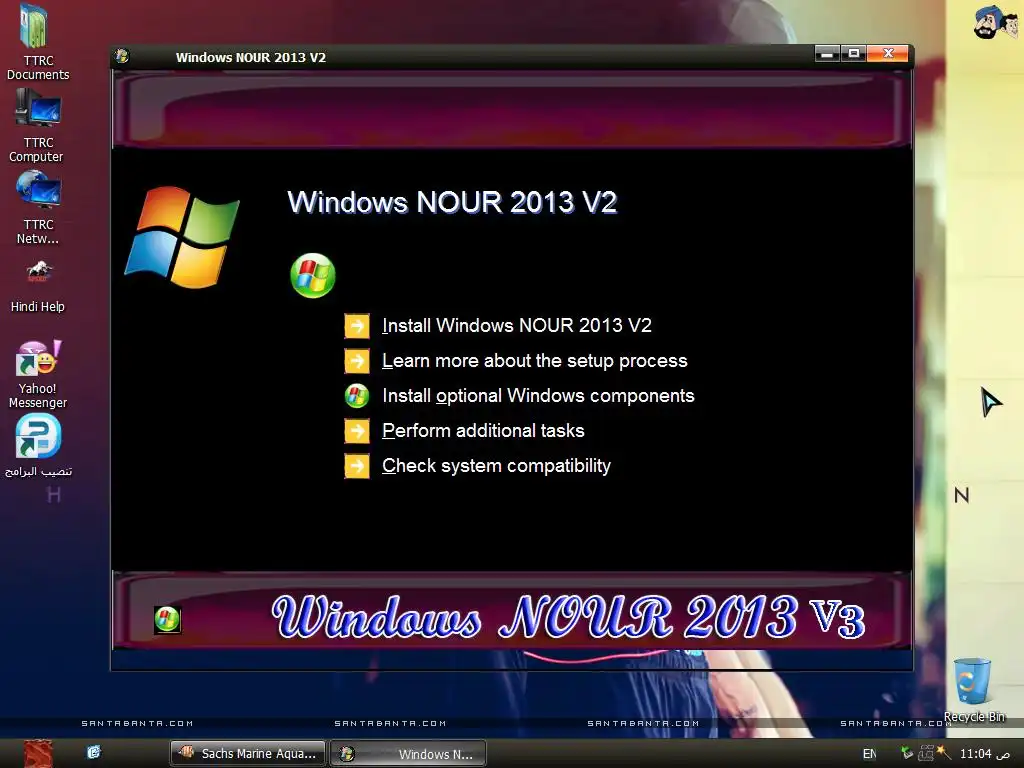Select Install Windows NOUR 2013 V2 link
Image resolution: width=1024 pixels, height=768 pixels.
[517, 325]
